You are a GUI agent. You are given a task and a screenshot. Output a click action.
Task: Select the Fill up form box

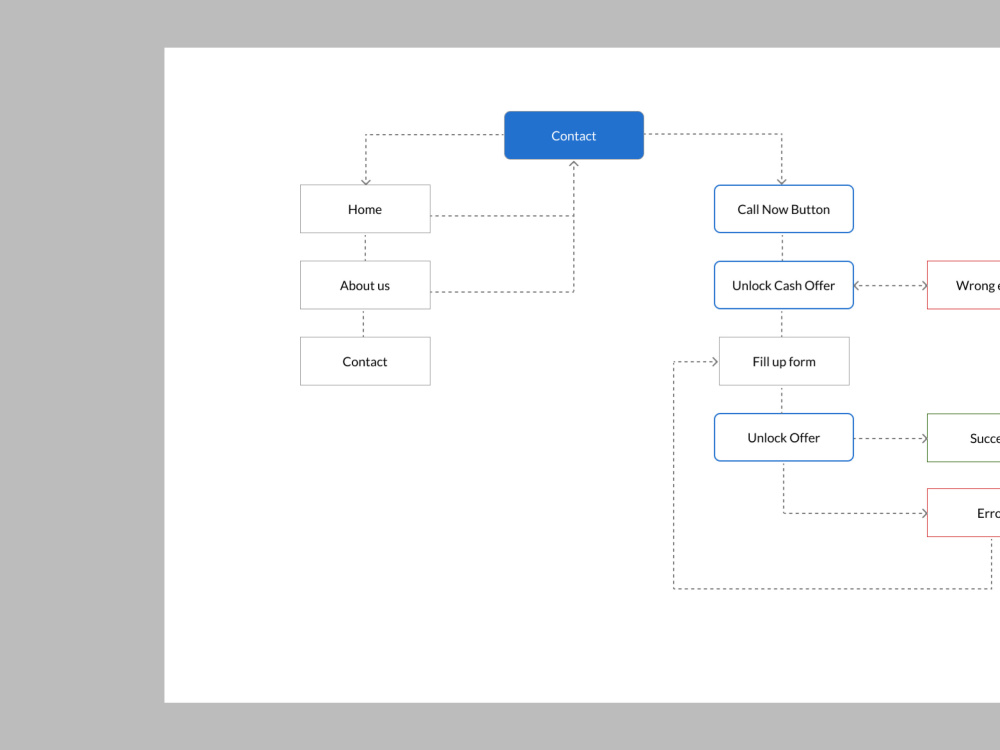[x=783, y=361]
